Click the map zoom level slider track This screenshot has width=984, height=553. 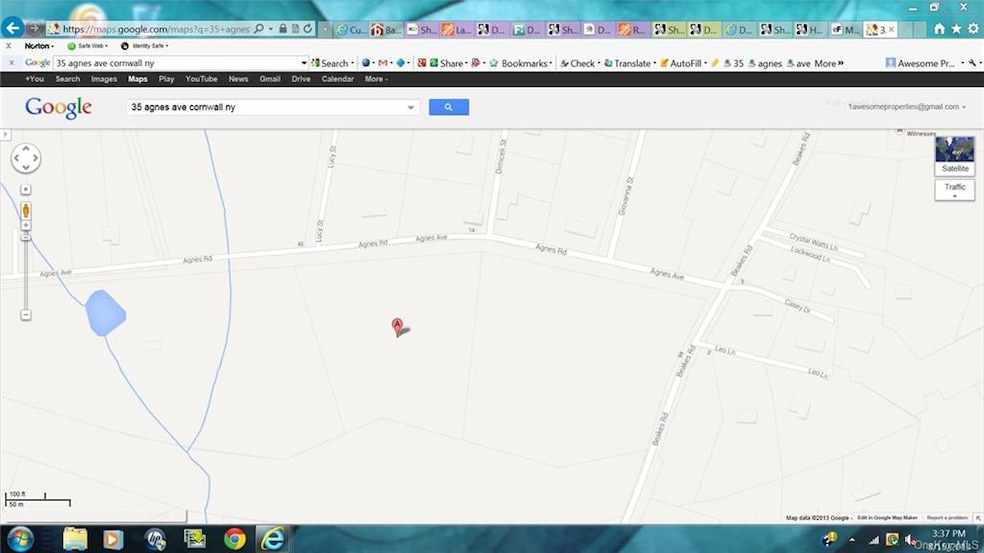[26, 270]
